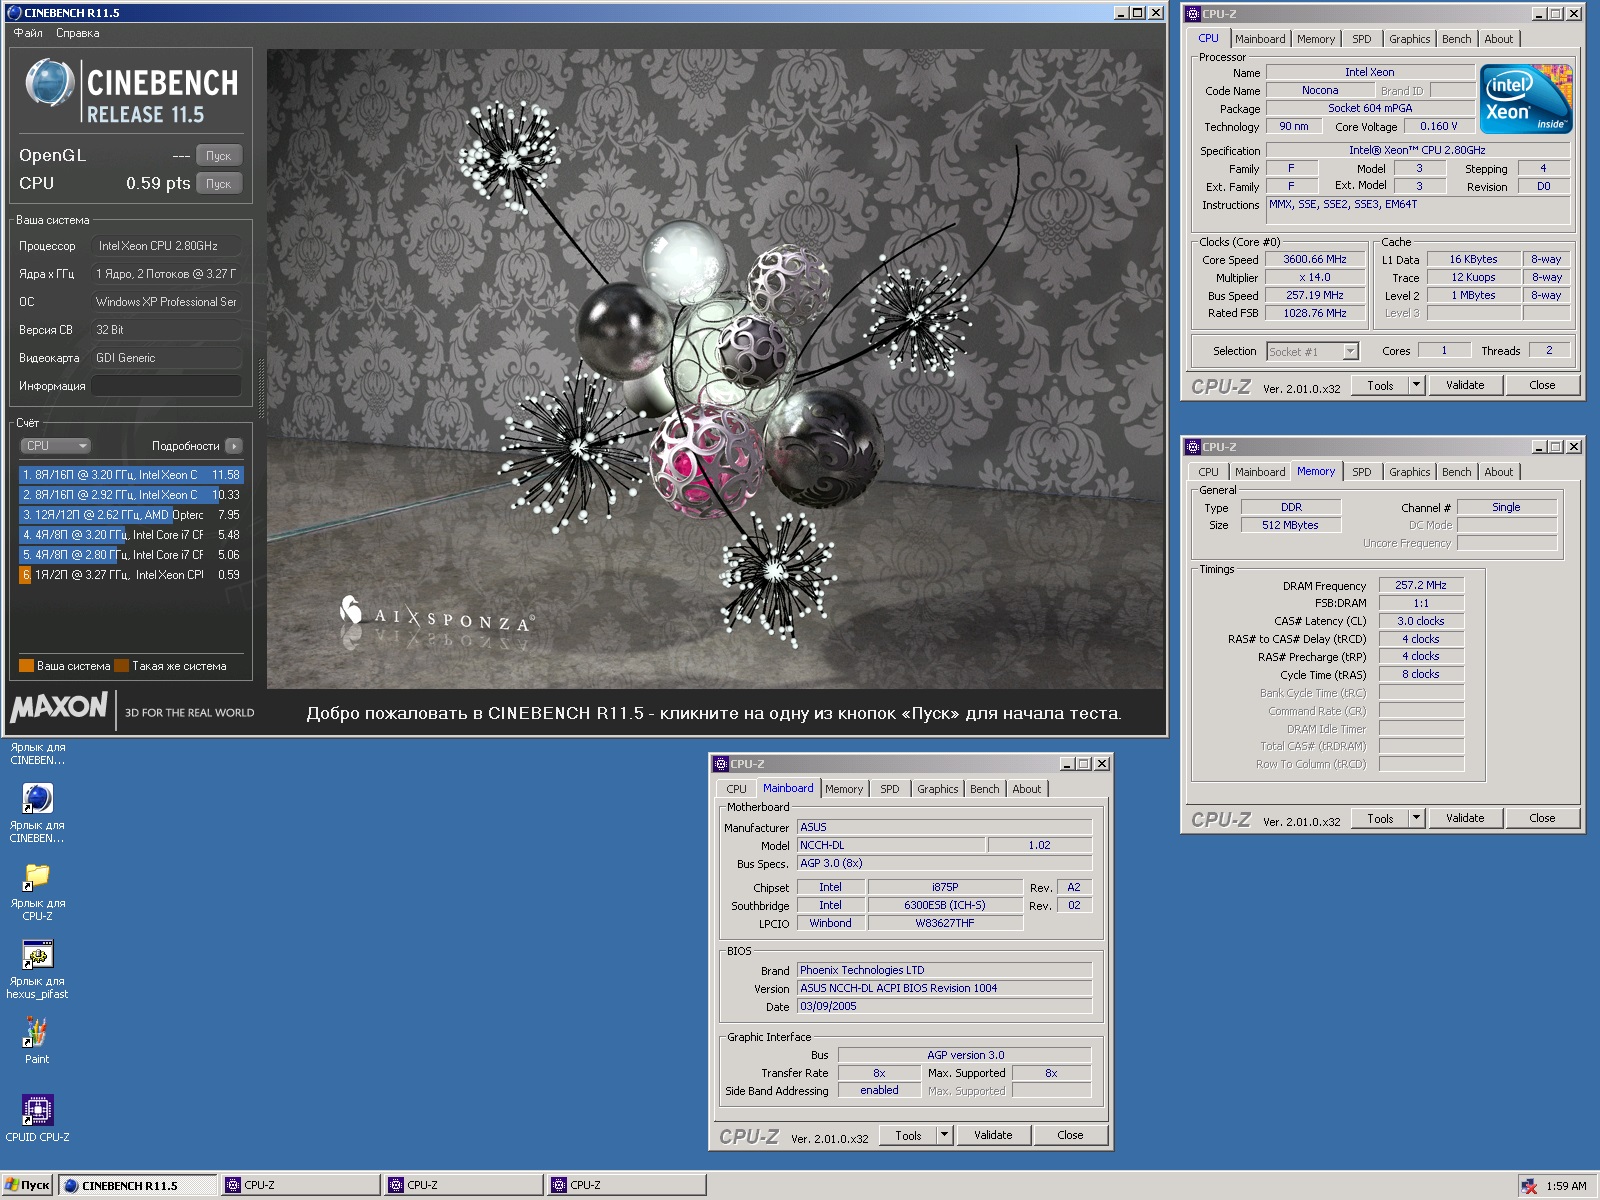Click the brown Такая же система swatch
1600x1200 pixels.
point(121,666)
